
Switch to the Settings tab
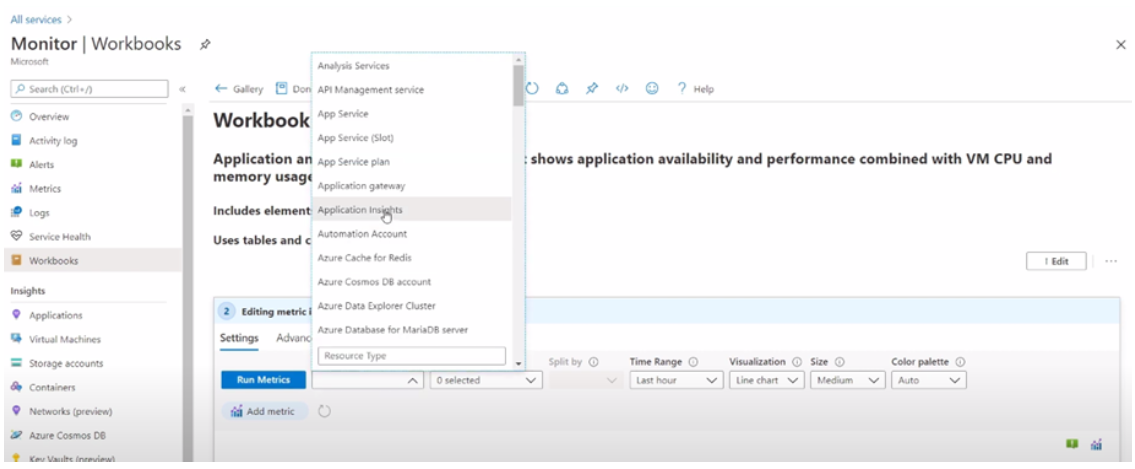click(x=239, y=338)
